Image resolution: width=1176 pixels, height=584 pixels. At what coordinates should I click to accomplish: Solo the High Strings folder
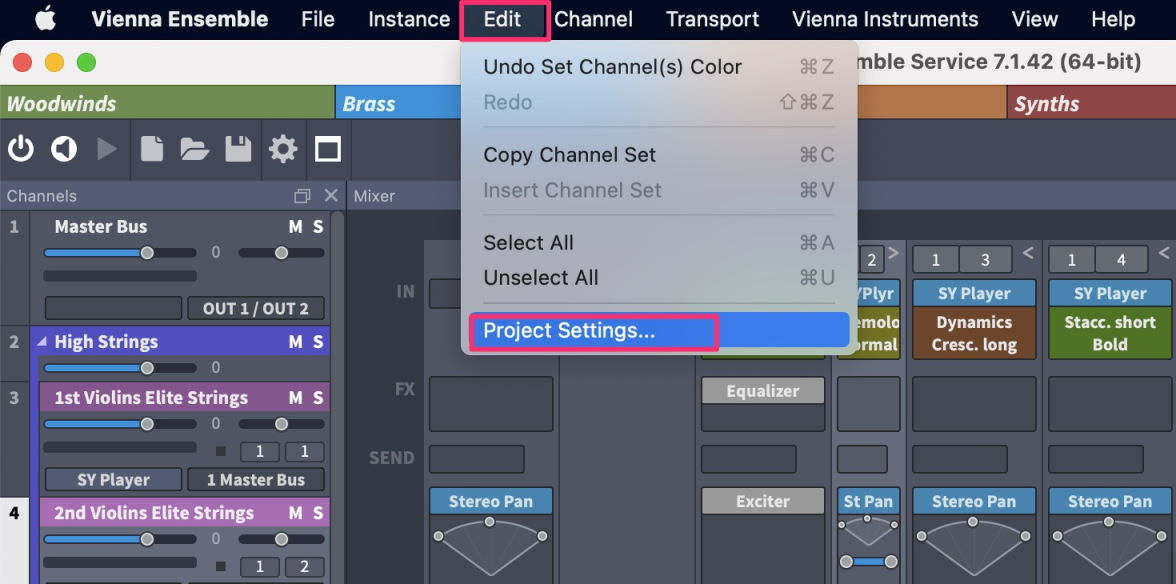tap(318, 342)
